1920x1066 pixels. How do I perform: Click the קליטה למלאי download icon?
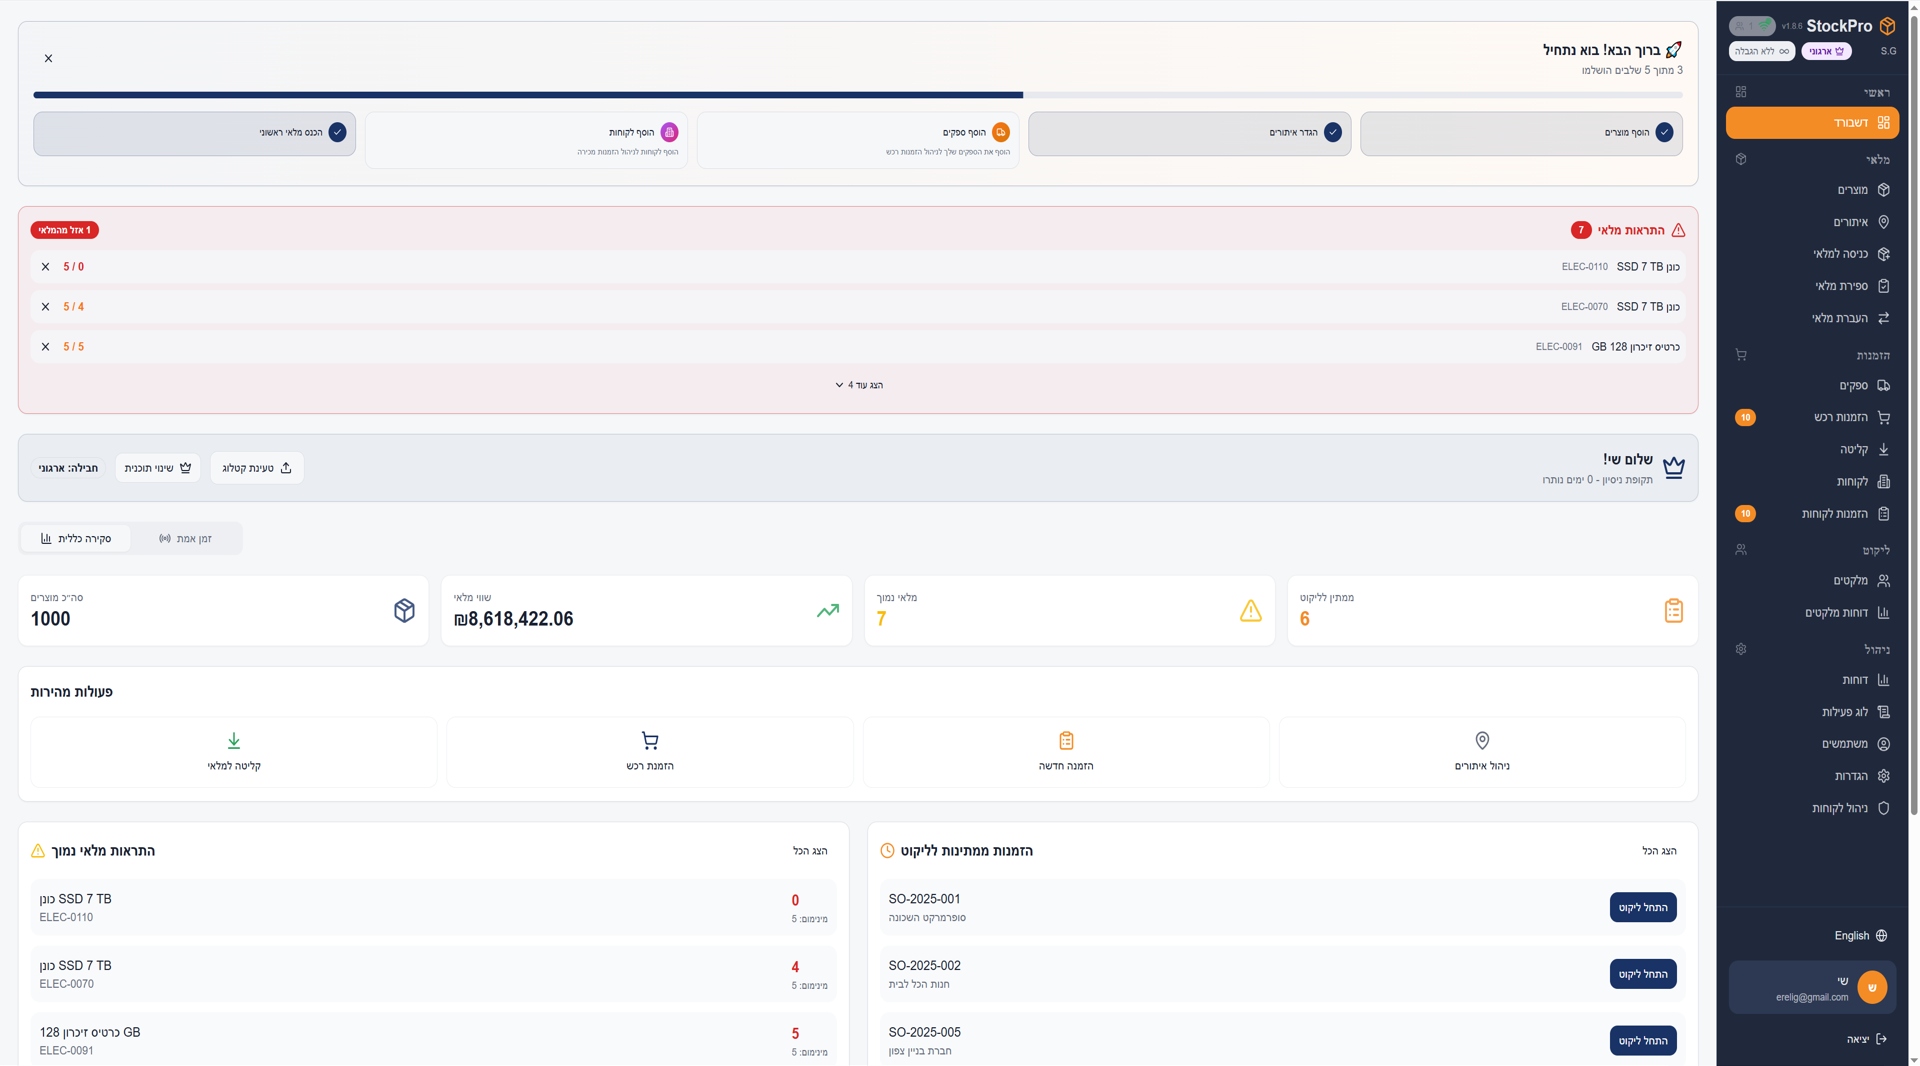pos(233,741)
